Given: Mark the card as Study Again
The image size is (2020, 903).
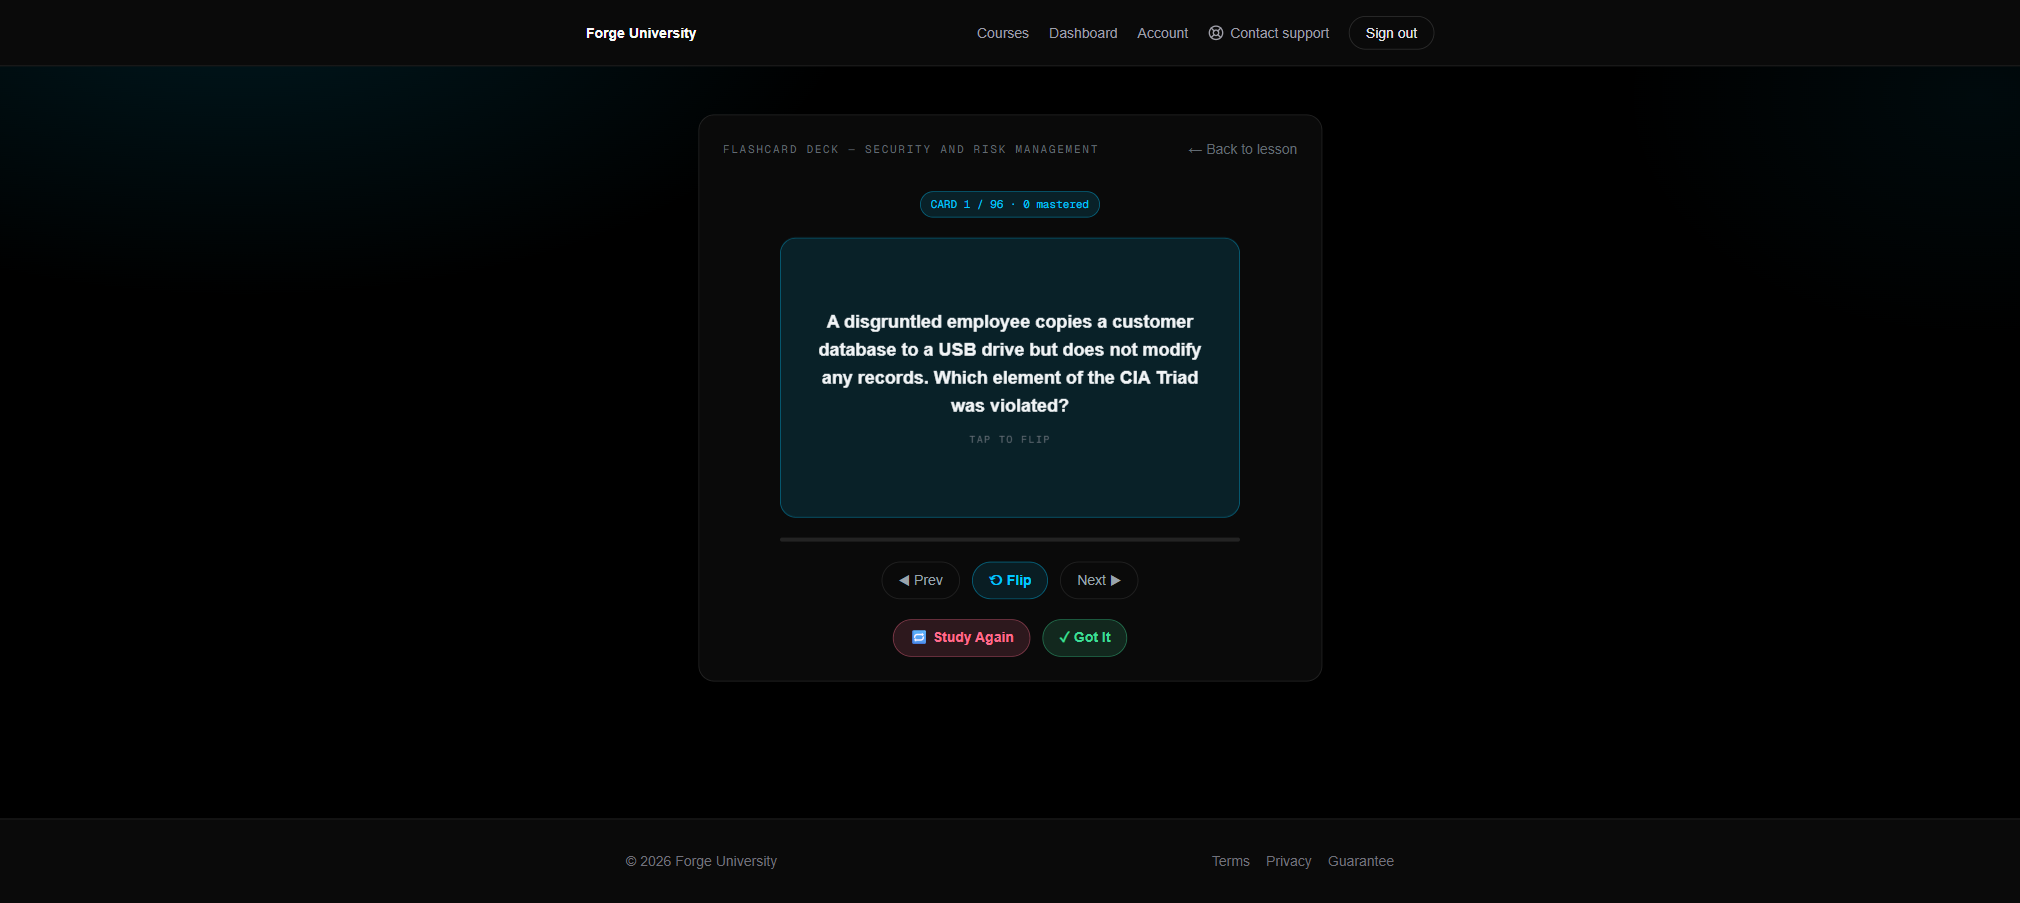Looking at the screenshot, I should (x=961, y=638).
